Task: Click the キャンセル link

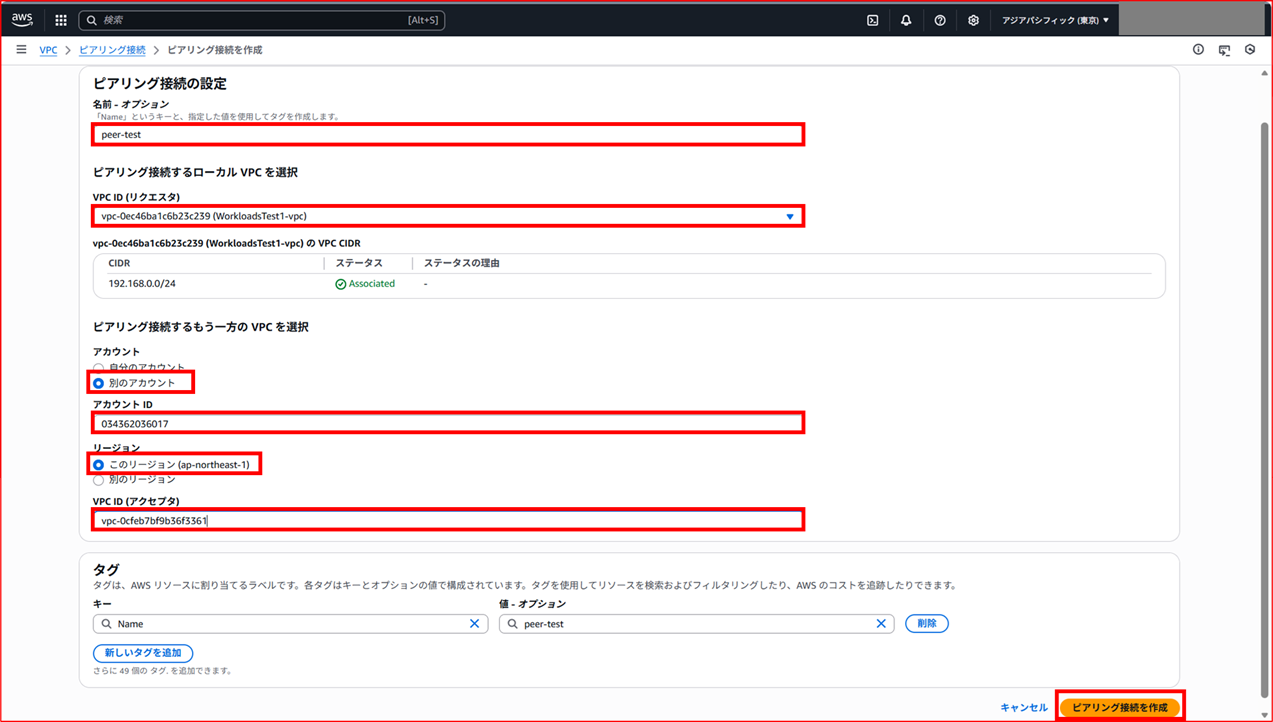Action: point(1022,706)
